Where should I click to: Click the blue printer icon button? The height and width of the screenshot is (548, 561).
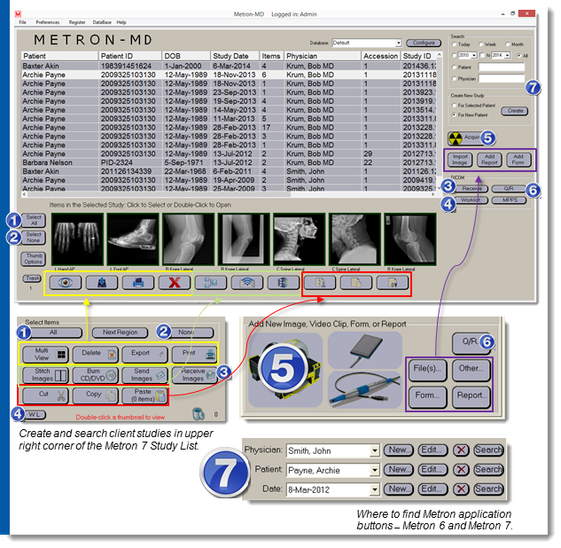pyautogui.click(x=138, y=283)
